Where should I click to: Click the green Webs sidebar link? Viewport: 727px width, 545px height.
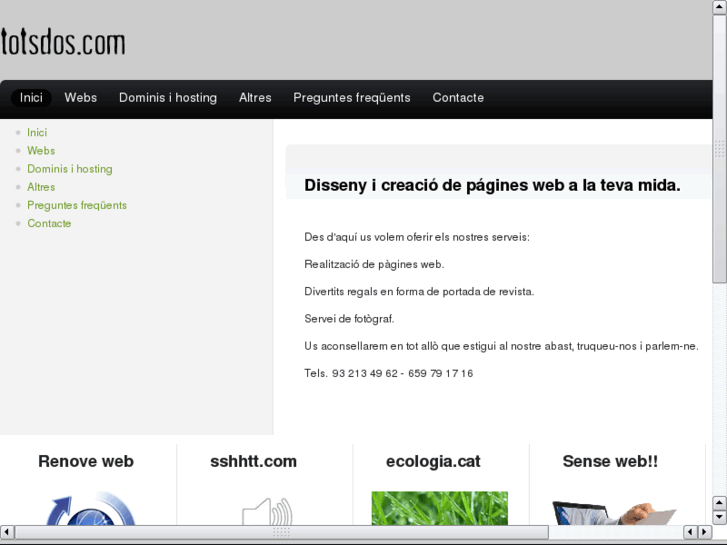(41, 151)
